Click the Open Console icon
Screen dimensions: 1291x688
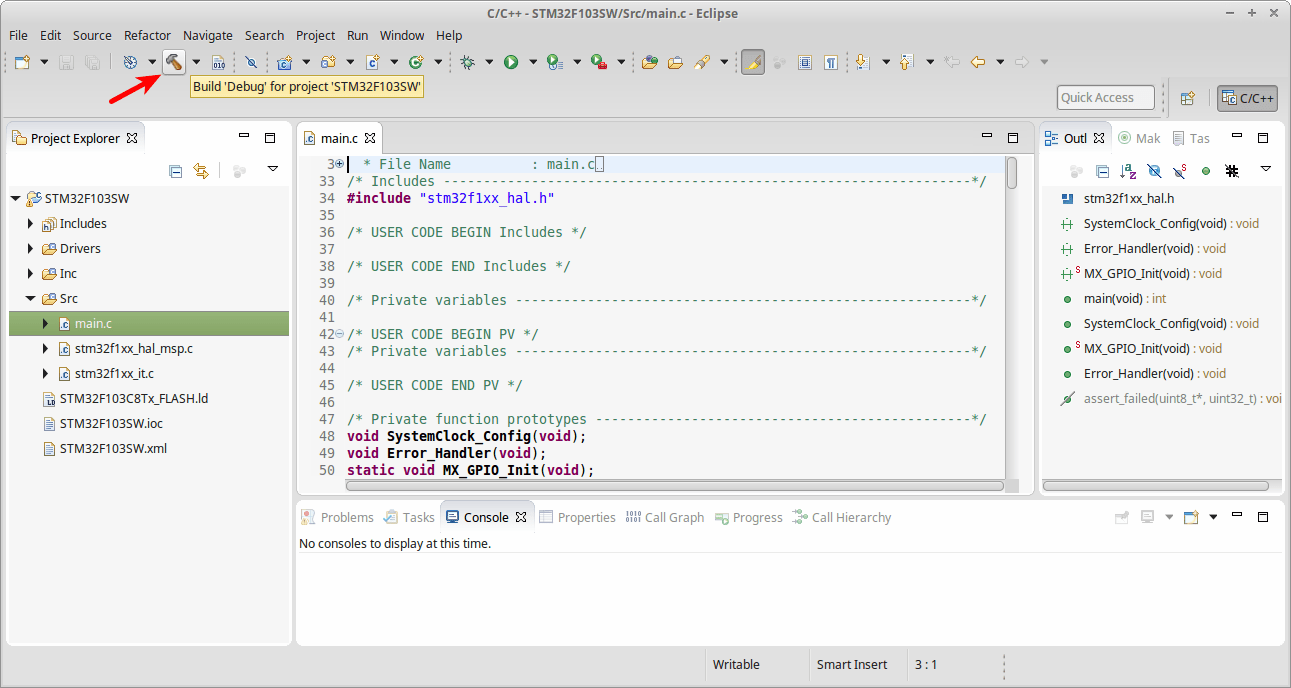click(x=1191, y=517)
